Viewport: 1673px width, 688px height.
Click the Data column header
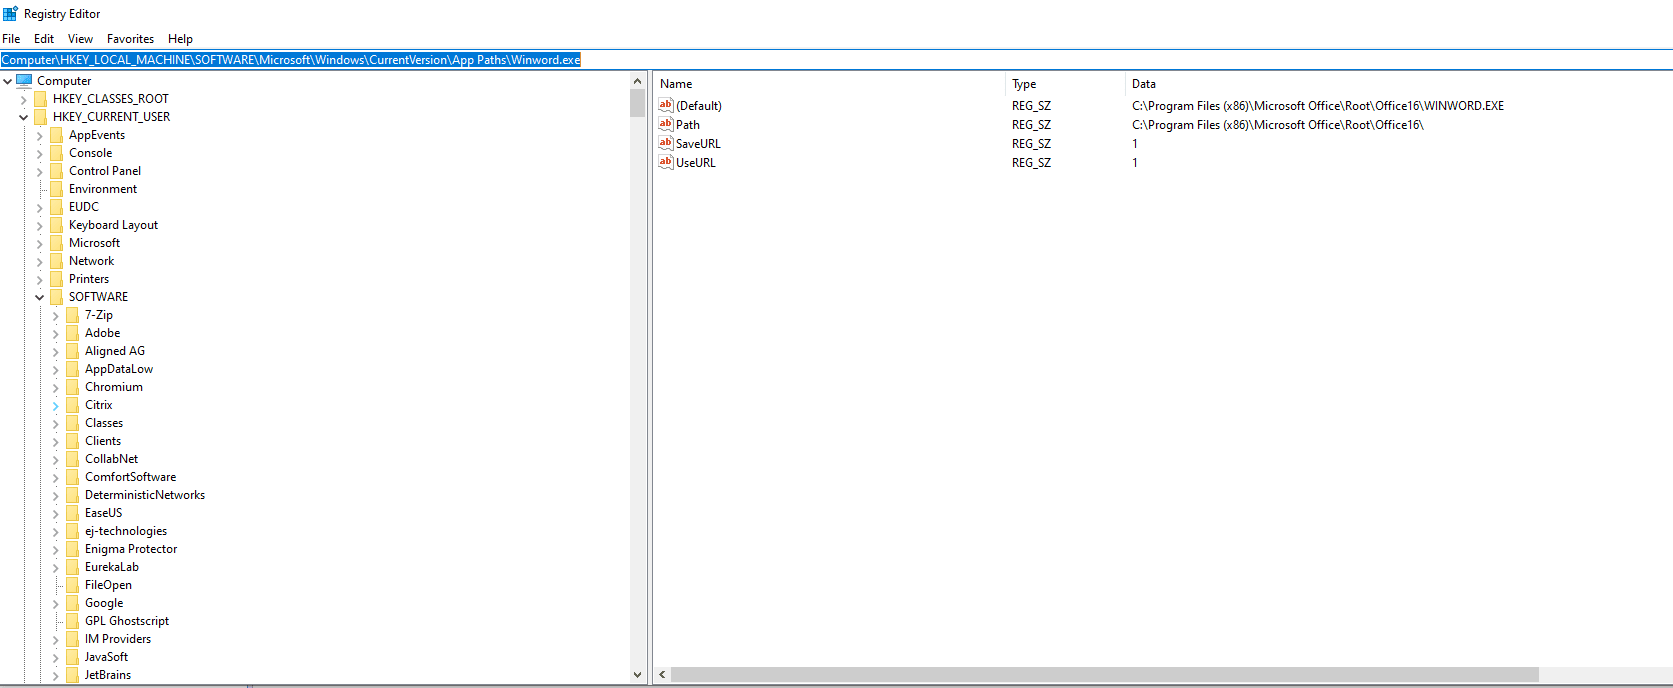(1399, 84)
